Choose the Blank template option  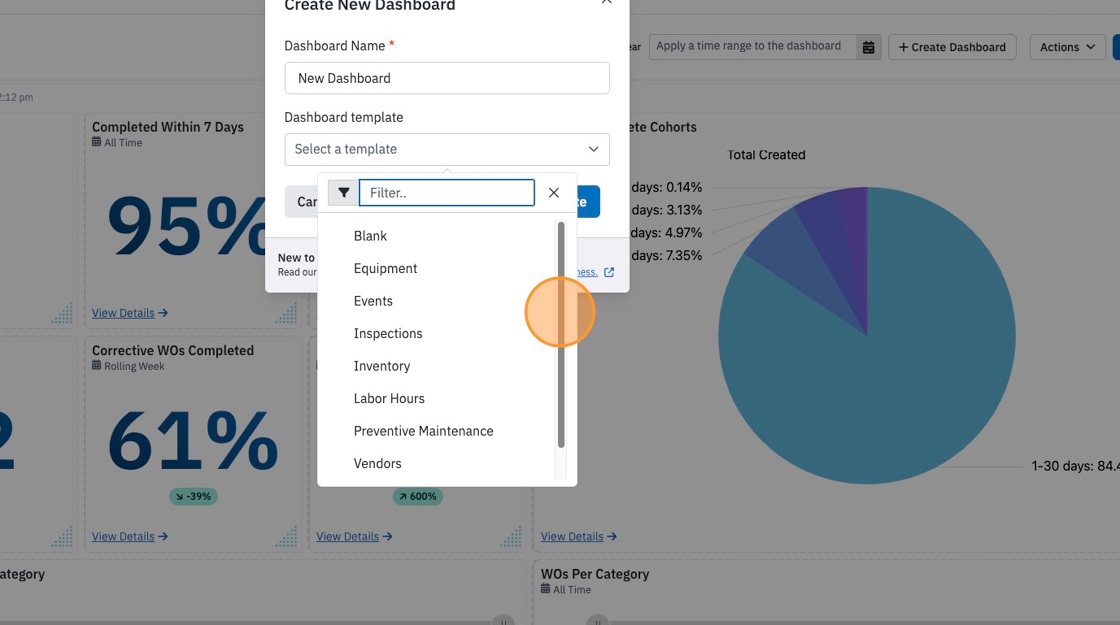(x=370, y=236)
